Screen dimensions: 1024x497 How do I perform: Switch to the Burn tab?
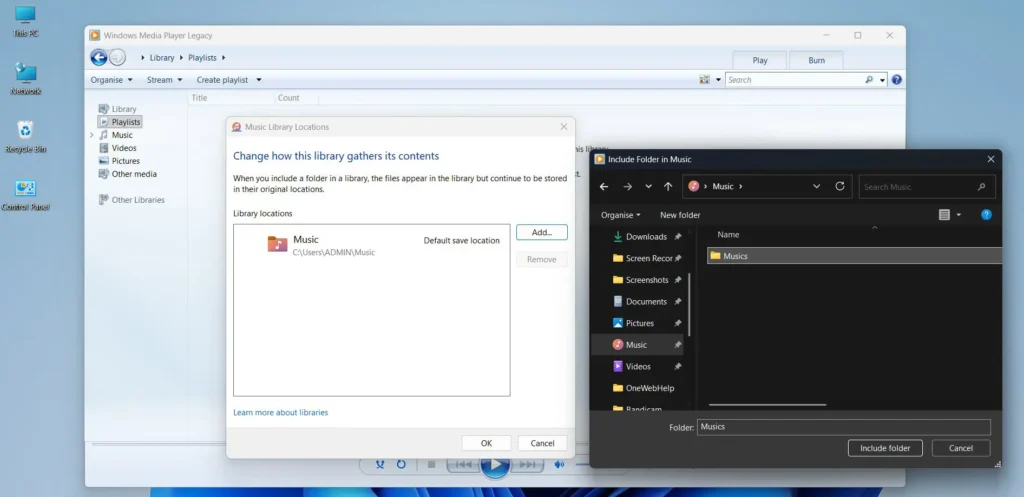point(816,60)
